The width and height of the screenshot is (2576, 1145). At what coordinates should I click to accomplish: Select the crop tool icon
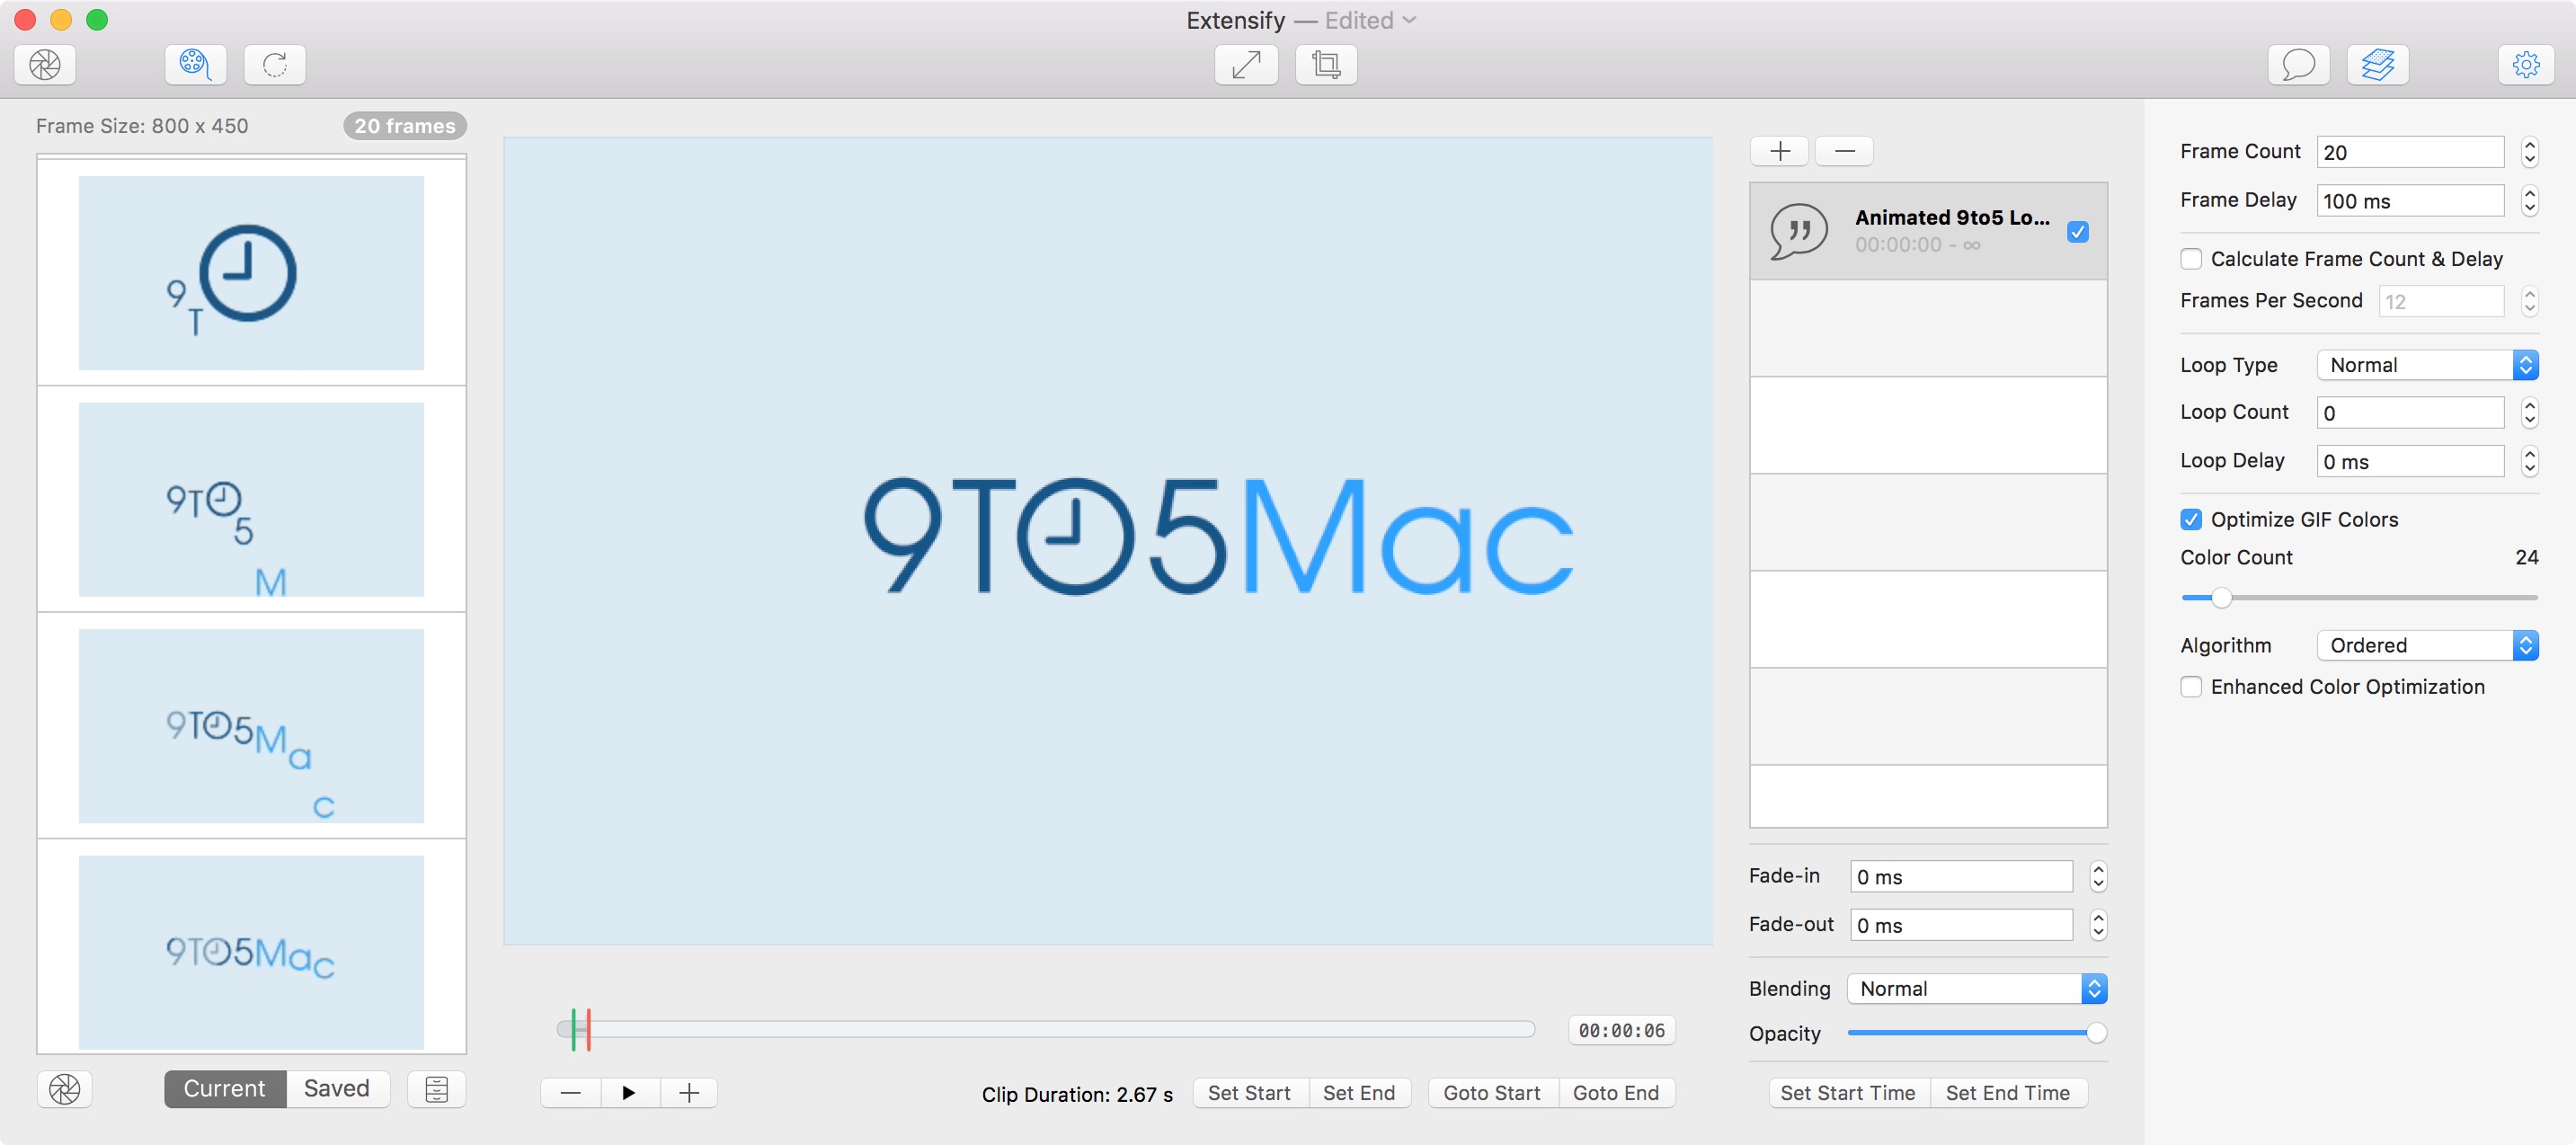1326,65
